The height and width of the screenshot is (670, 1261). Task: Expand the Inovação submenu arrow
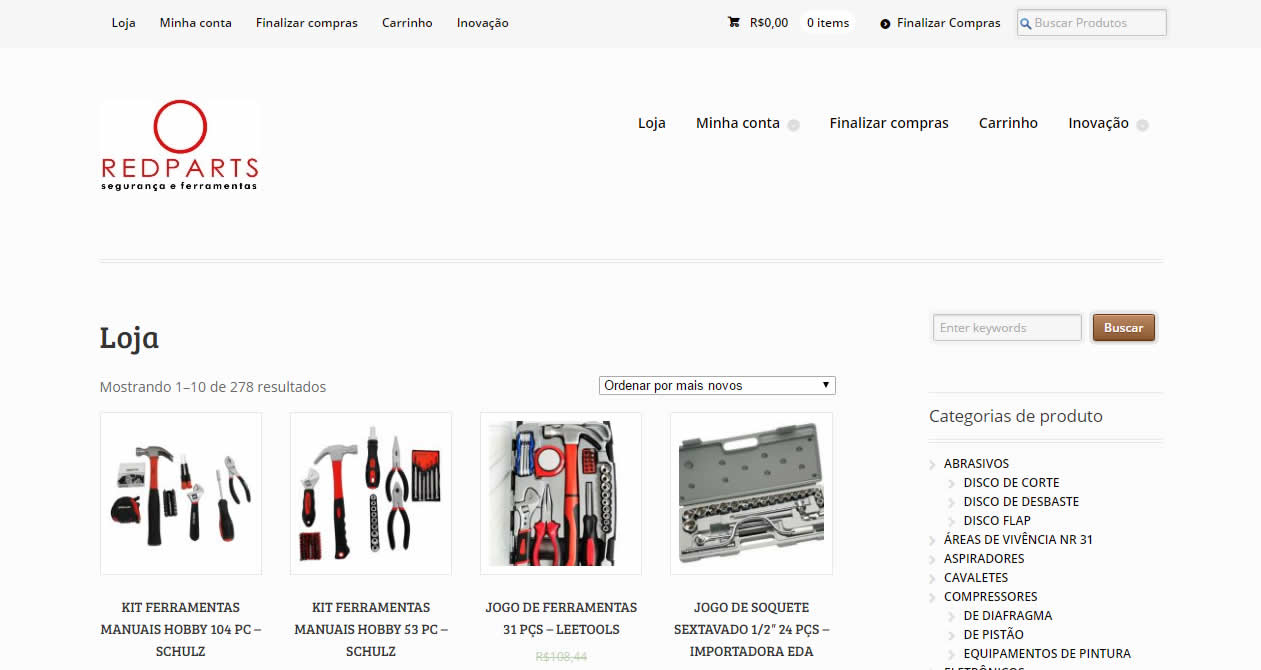(1142, 125)
